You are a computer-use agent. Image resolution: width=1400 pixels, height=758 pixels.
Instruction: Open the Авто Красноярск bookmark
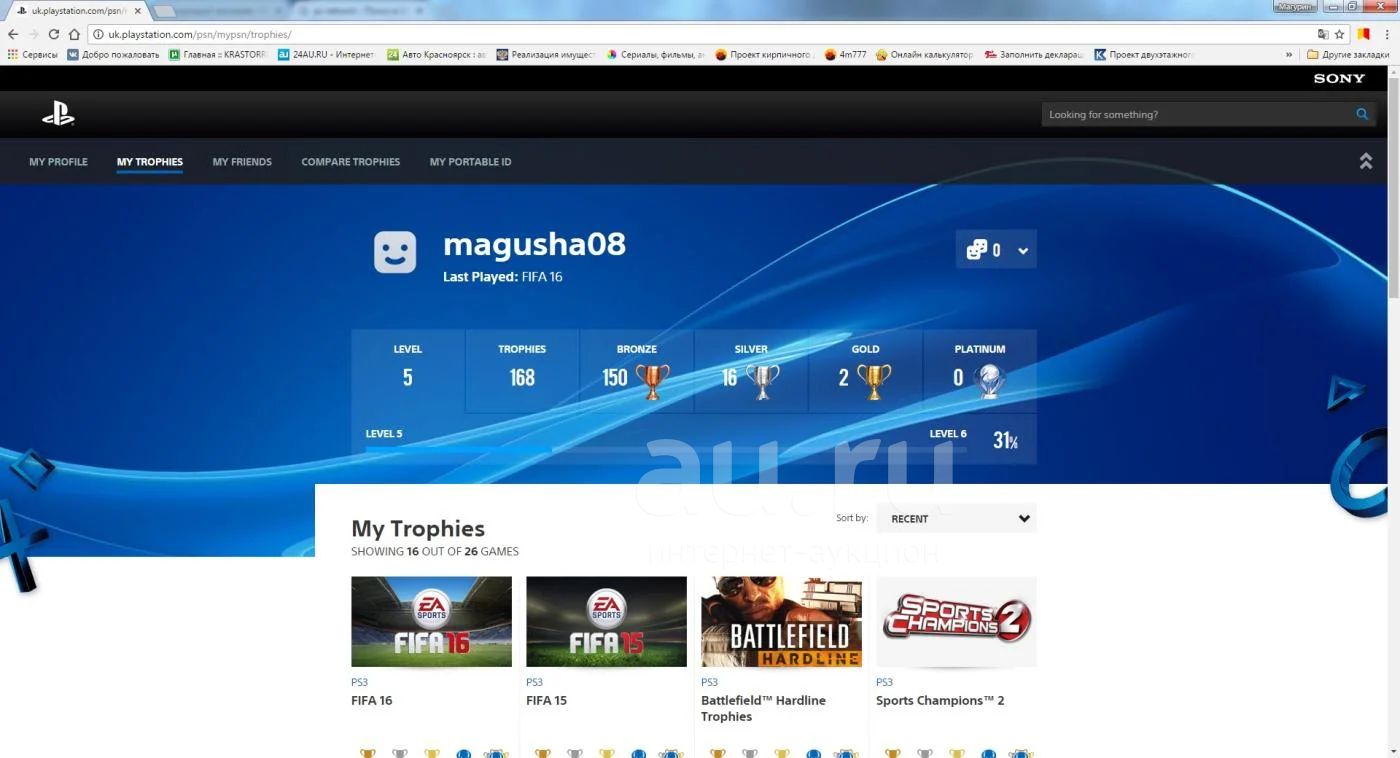pos(437,55)
